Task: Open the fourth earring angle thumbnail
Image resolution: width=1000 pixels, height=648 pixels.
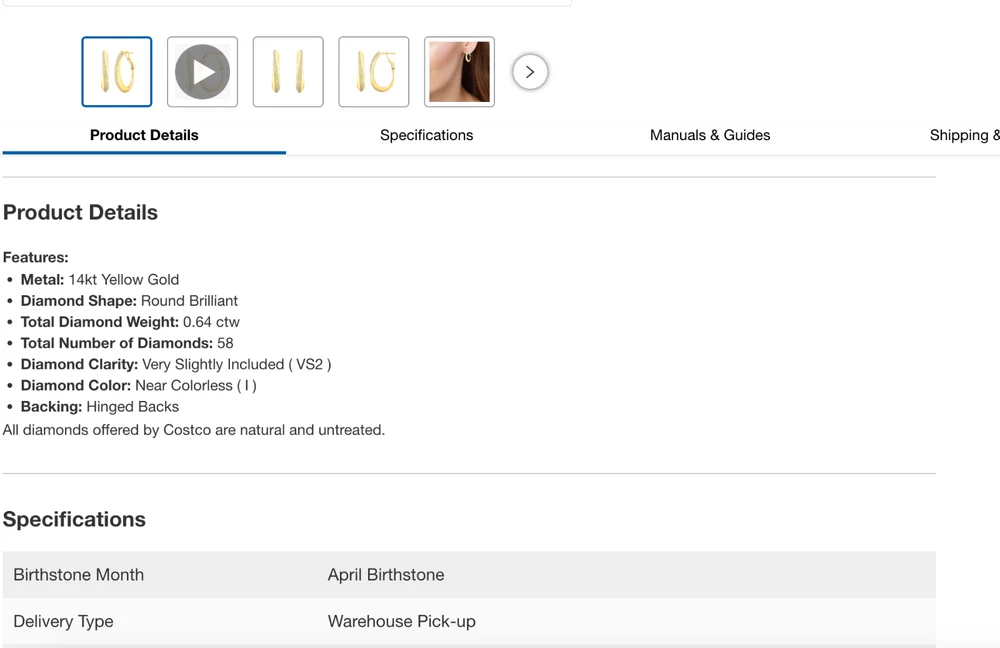Action: point(374,72)
